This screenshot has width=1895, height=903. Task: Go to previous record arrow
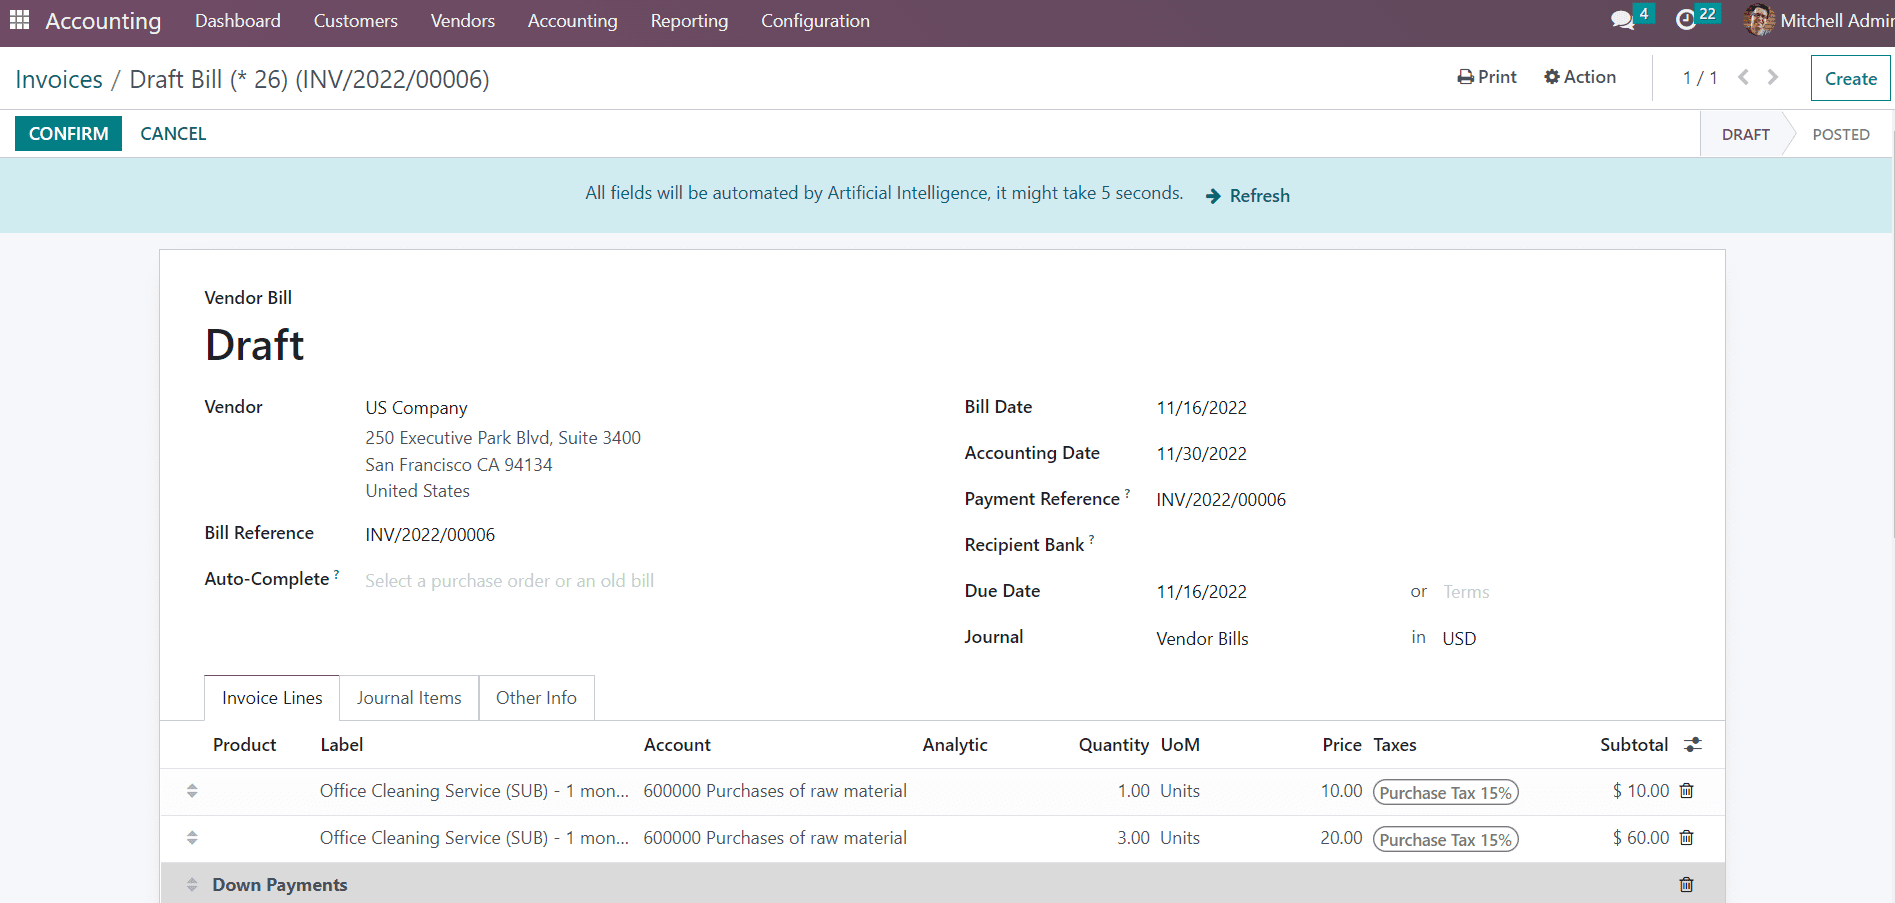tap(1743, 78)
